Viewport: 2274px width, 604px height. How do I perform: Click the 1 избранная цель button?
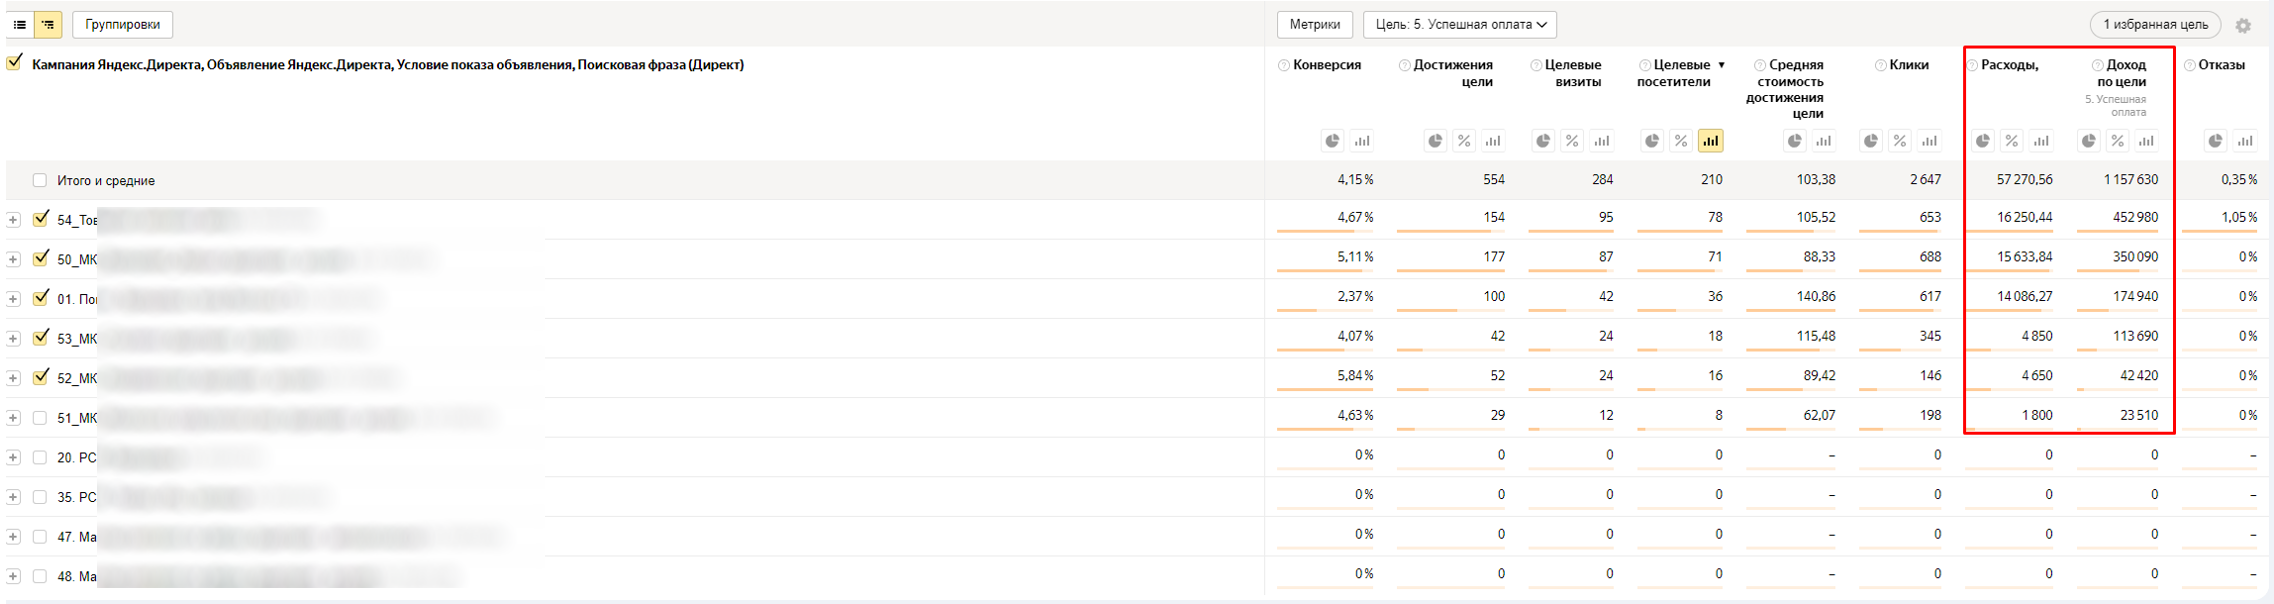[x=2155, y=25]
